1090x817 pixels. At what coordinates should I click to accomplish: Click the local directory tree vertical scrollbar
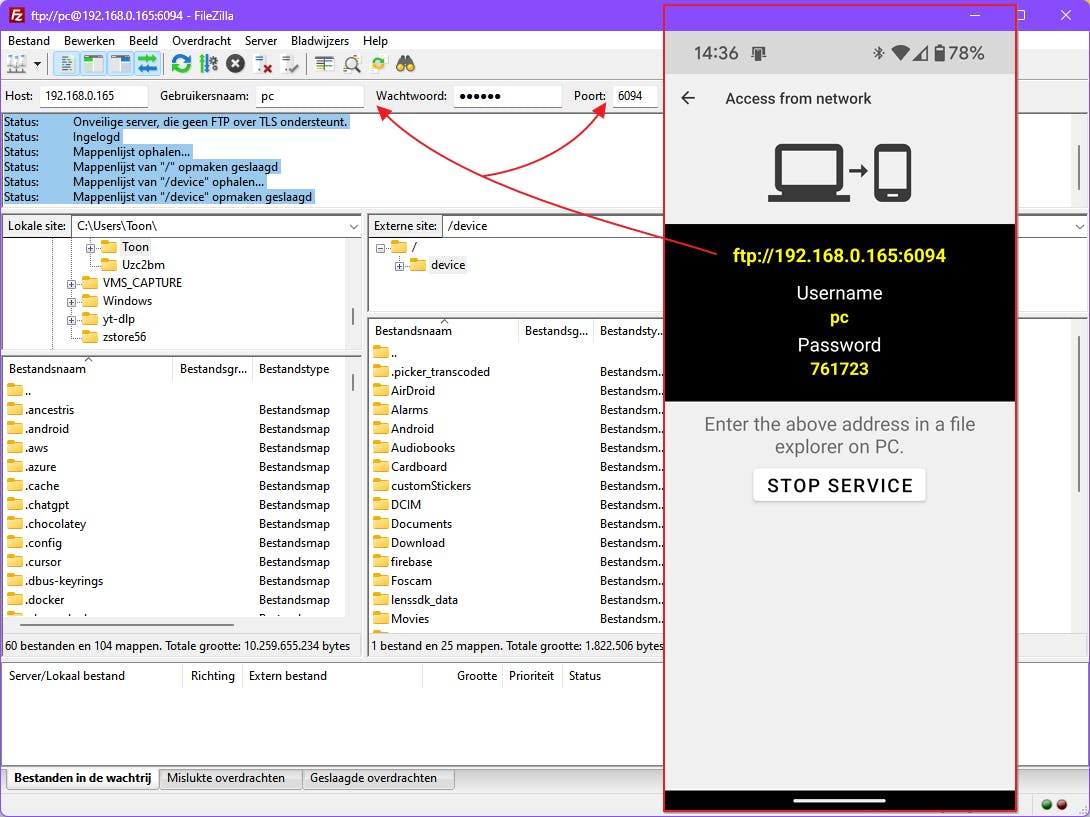click(353, 316)
